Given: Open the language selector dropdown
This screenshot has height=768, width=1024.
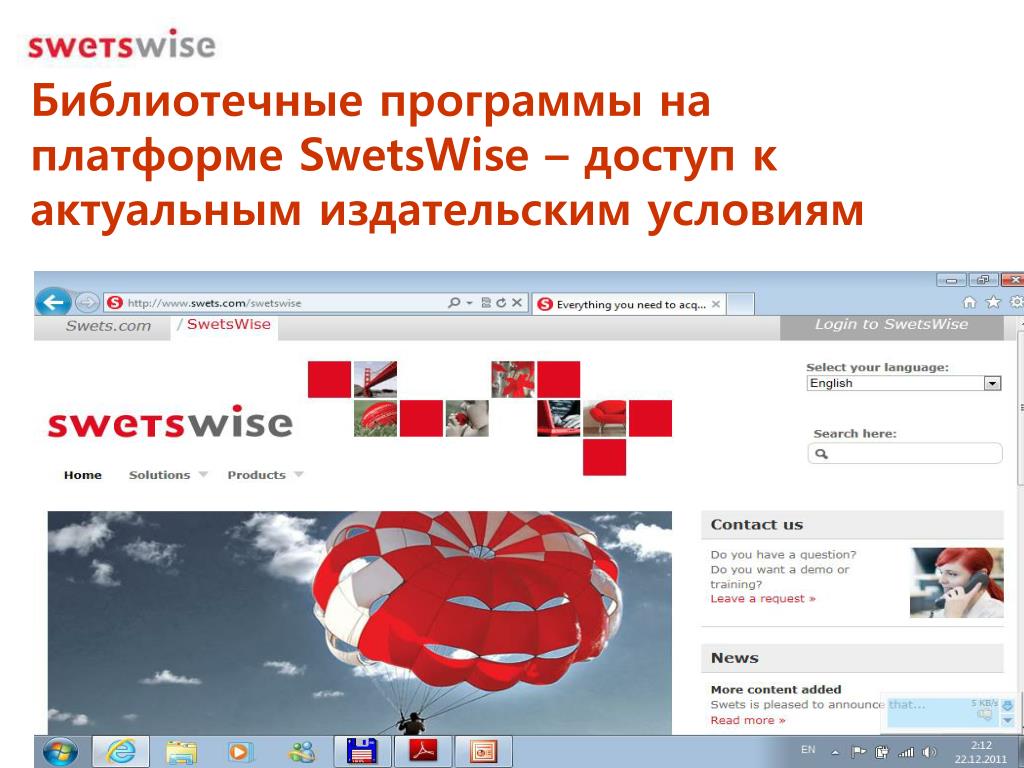Looking at the screenshot, I should (904, 383).
